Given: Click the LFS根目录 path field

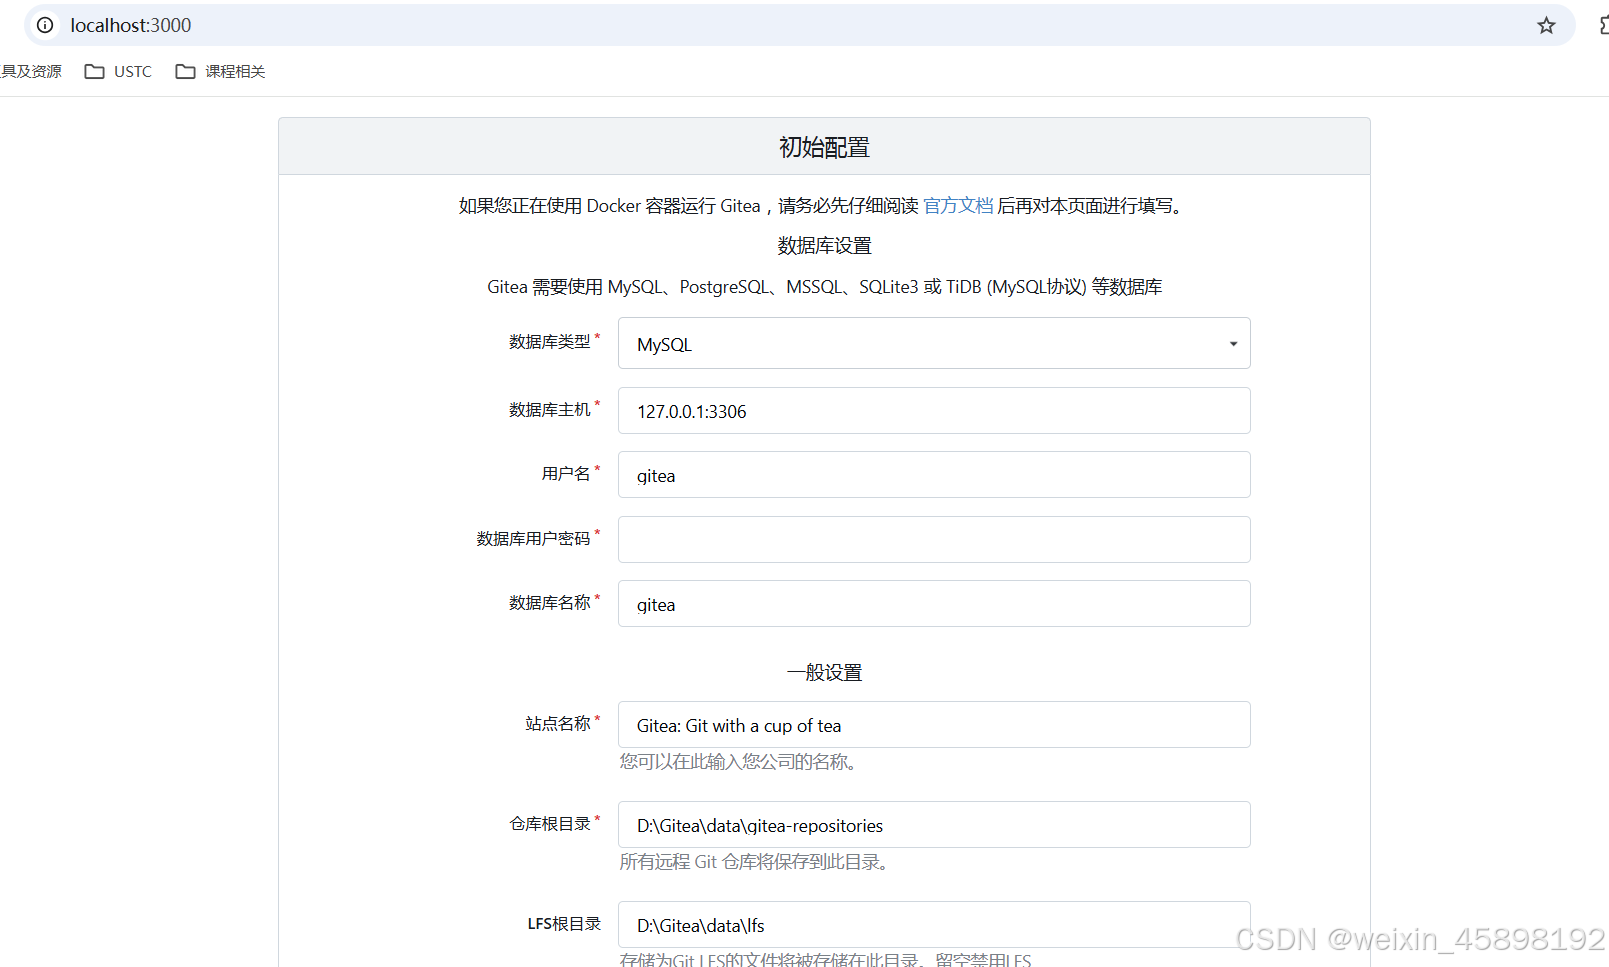Looking at the screenshot, I should click(934, 924).
